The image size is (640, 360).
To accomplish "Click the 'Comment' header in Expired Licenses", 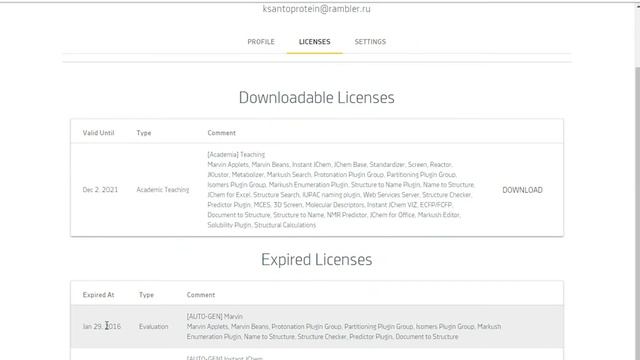I will 200,295.
